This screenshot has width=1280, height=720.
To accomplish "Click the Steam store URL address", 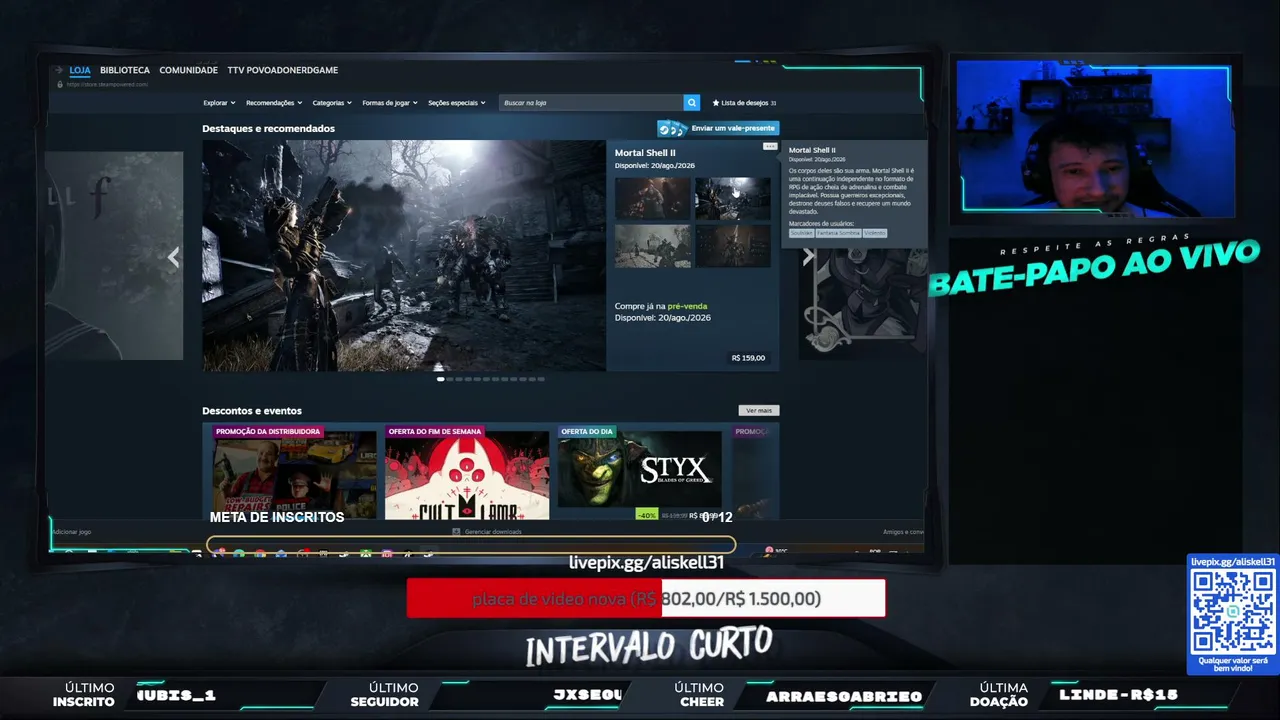I will click(107, 84).
